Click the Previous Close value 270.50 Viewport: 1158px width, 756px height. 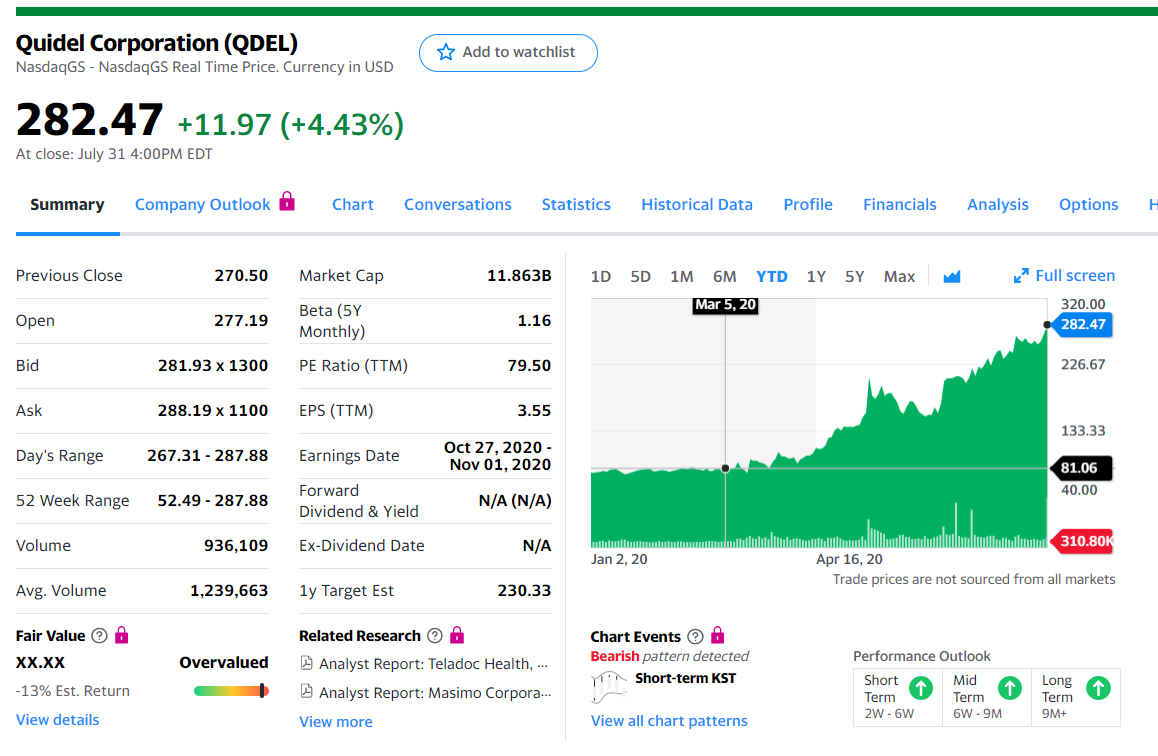(241, 275)
